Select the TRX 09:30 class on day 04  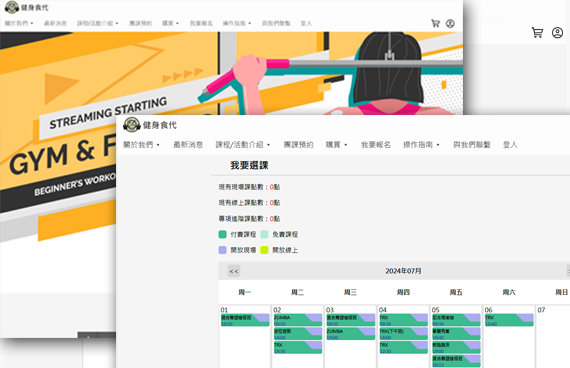tap(404, 320)
